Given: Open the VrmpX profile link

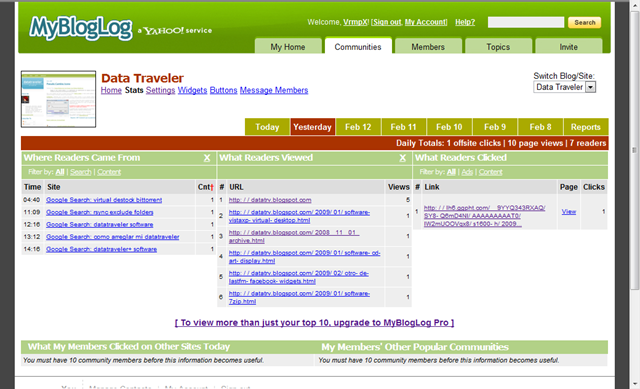Looking at the screenshot, I should coord(355,22).
